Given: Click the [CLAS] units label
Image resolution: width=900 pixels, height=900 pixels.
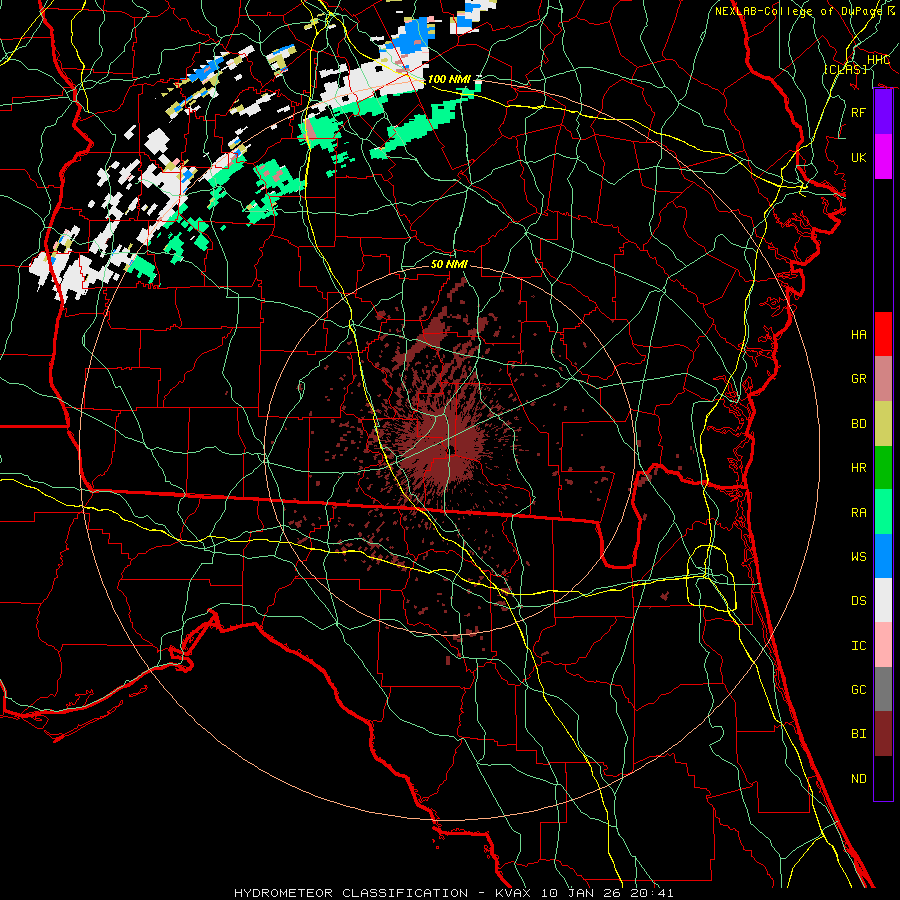Looking at the screenshot, I should point(845,69).
